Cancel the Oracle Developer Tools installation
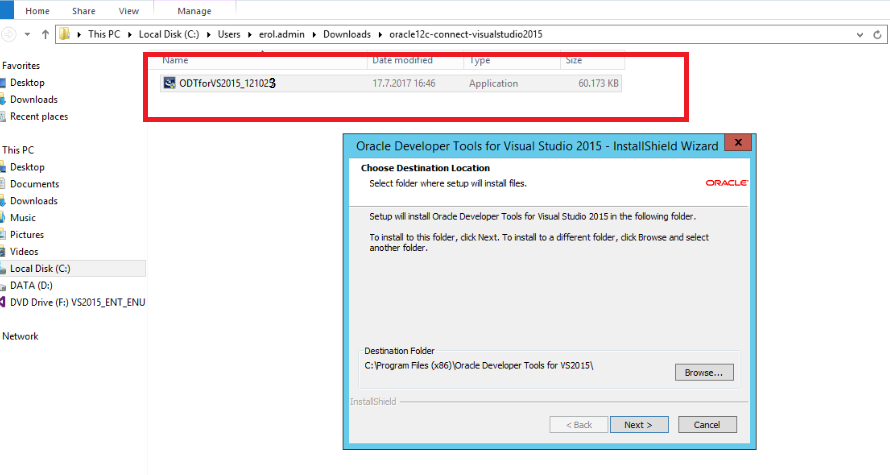Screen dimensions: 890x475 pos(707,425)
